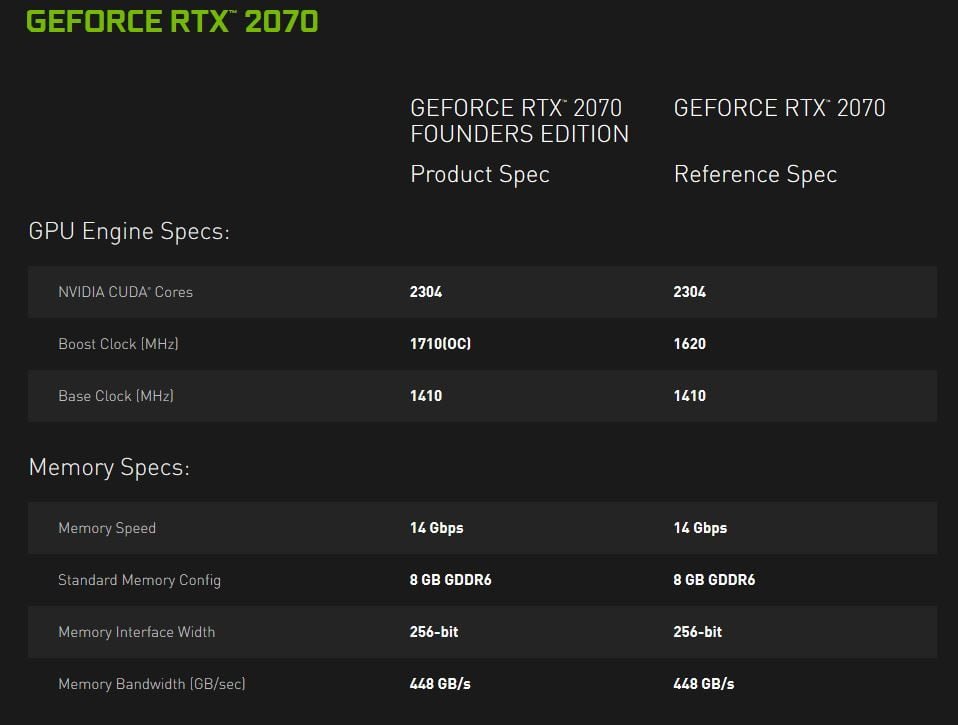
Task: Select the Founders Edition column header
Action: pyautogui.click(x=519, y=121)
